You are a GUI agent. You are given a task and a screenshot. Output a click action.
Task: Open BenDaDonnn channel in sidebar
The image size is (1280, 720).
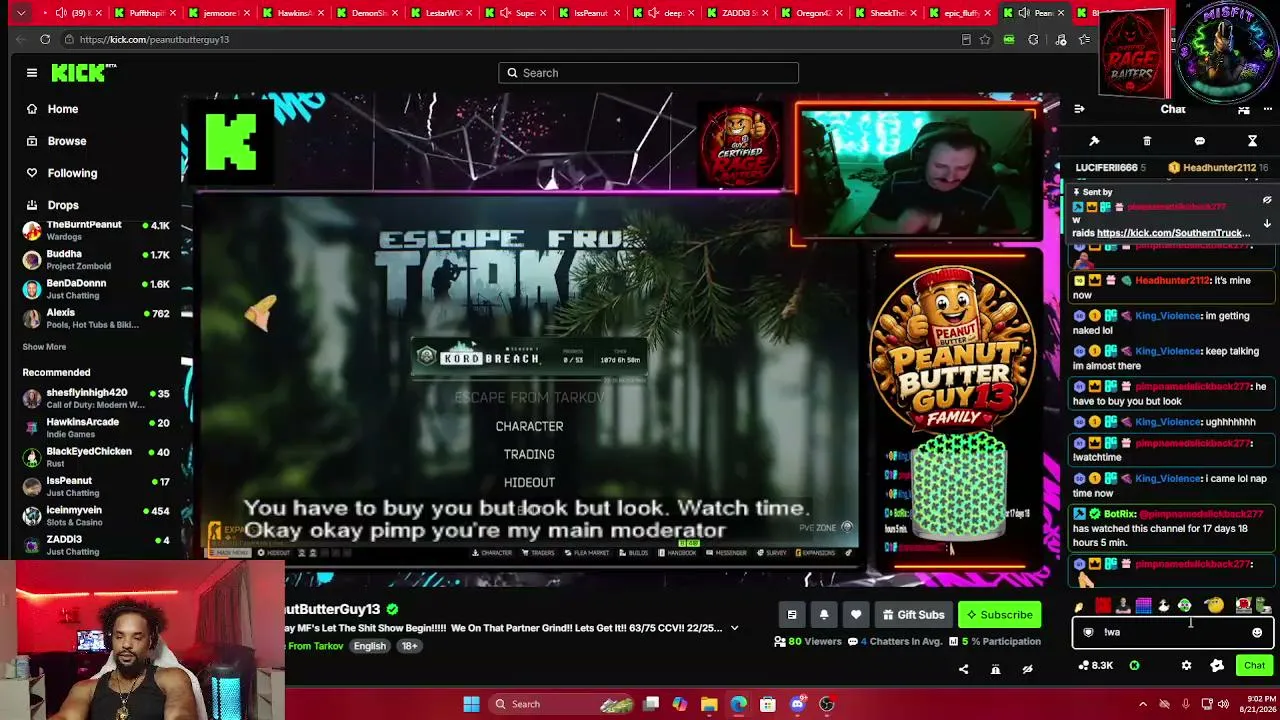pyautogui.click(x=96, y=289)
